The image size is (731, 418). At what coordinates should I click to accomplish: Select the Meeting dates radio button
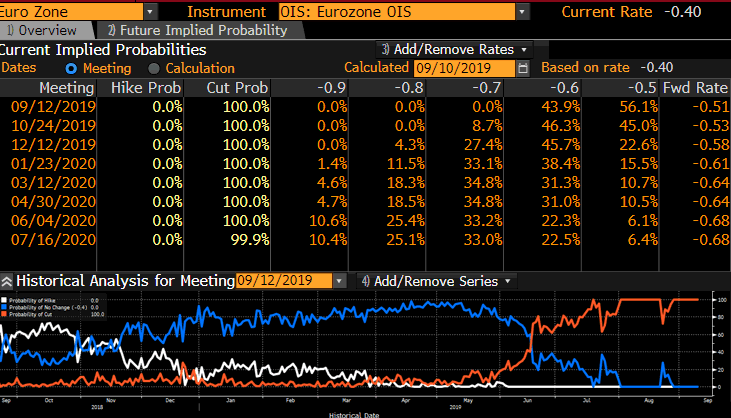point(71,69)
